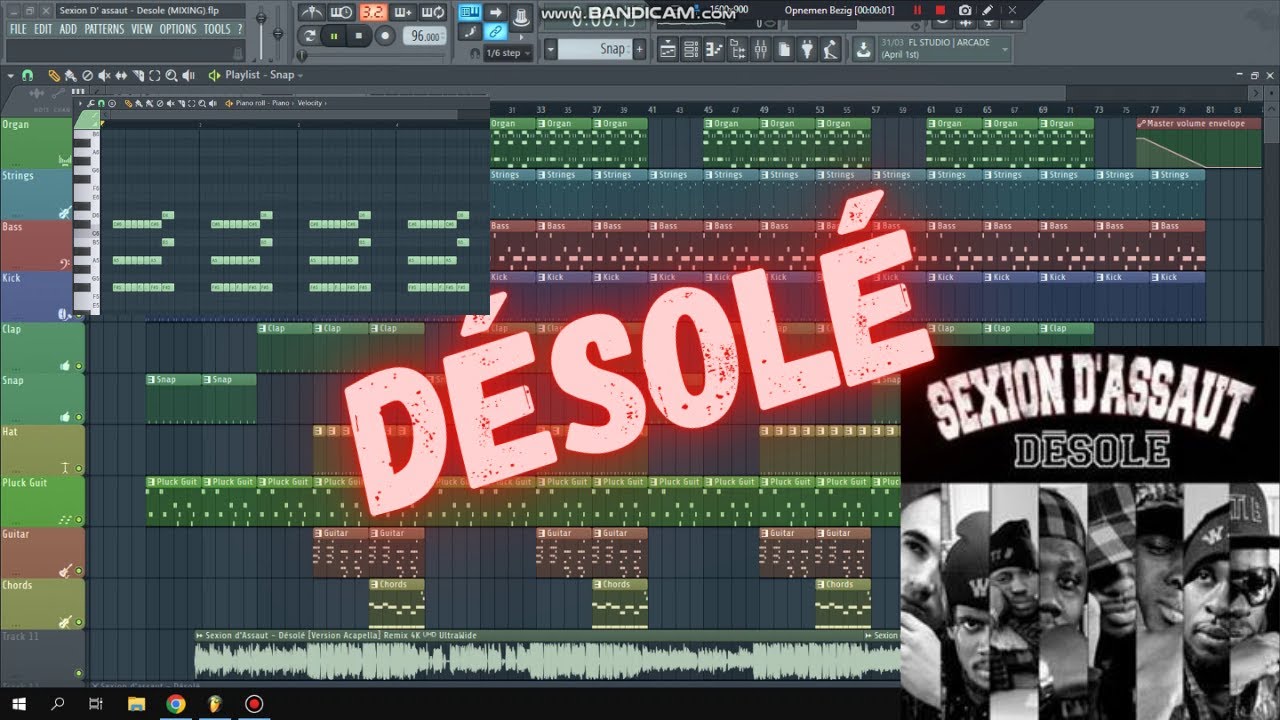The width and height of the screenshot is (1280, 720).
Task: Mute the Guitar track green LED
Action: (79, 571)
